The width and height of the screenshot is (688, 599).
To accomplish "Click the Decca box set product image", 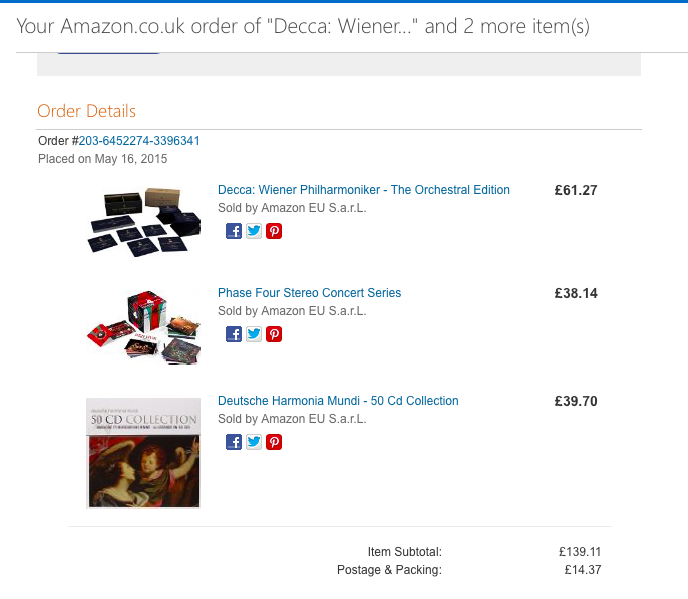I will (x=143, y=222).
